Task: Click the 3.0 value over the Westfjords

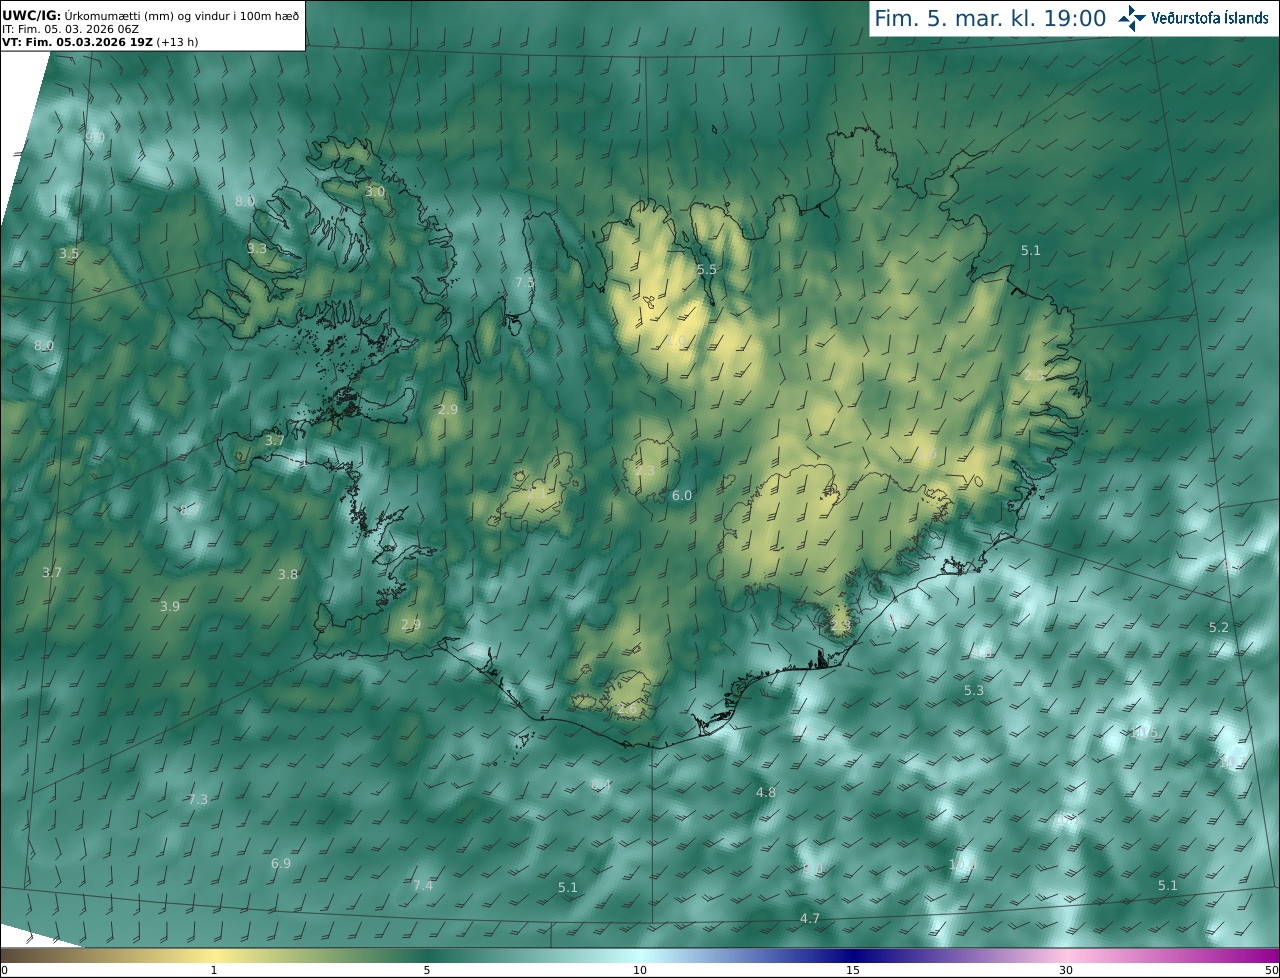Action: pyautogui.click(x=375, y=191)
